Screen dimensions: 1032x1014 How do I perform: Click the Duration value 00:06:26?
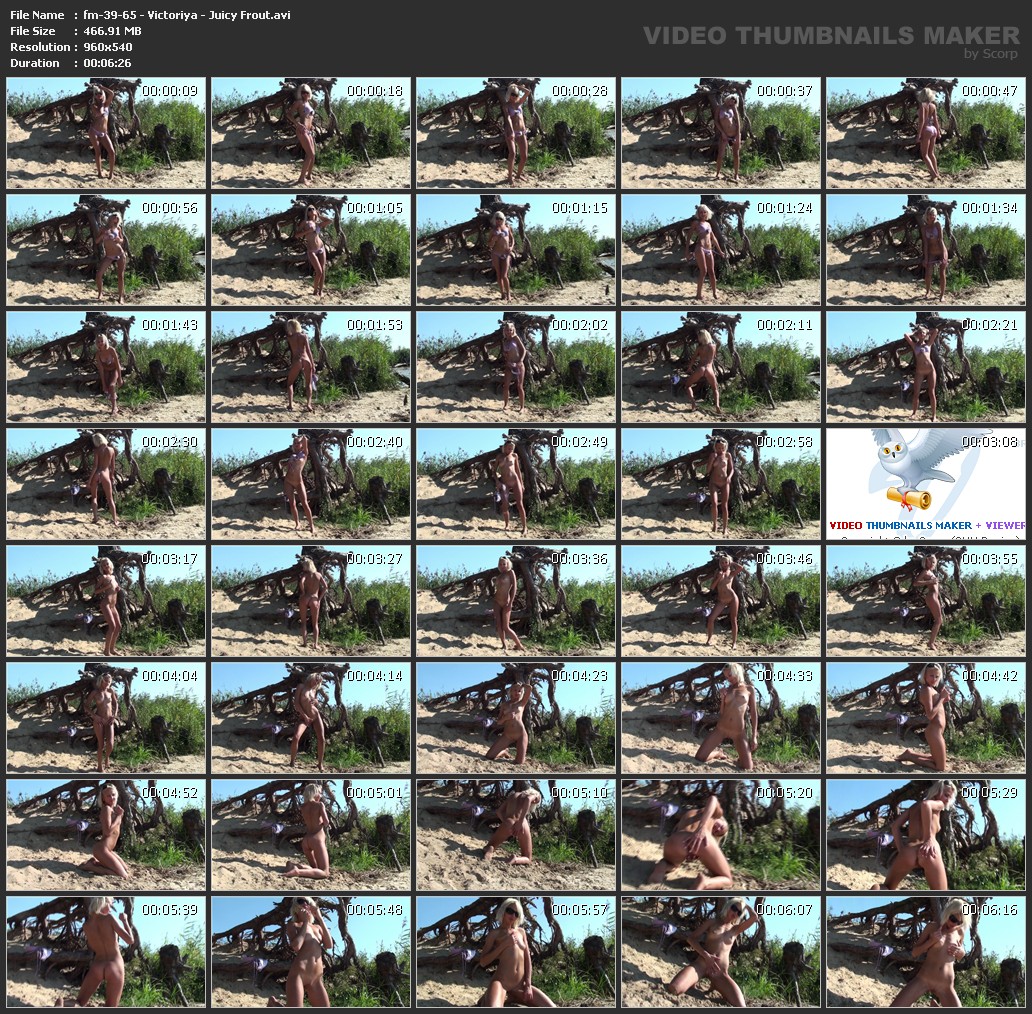pyautogui.click(x=107, y=63)
